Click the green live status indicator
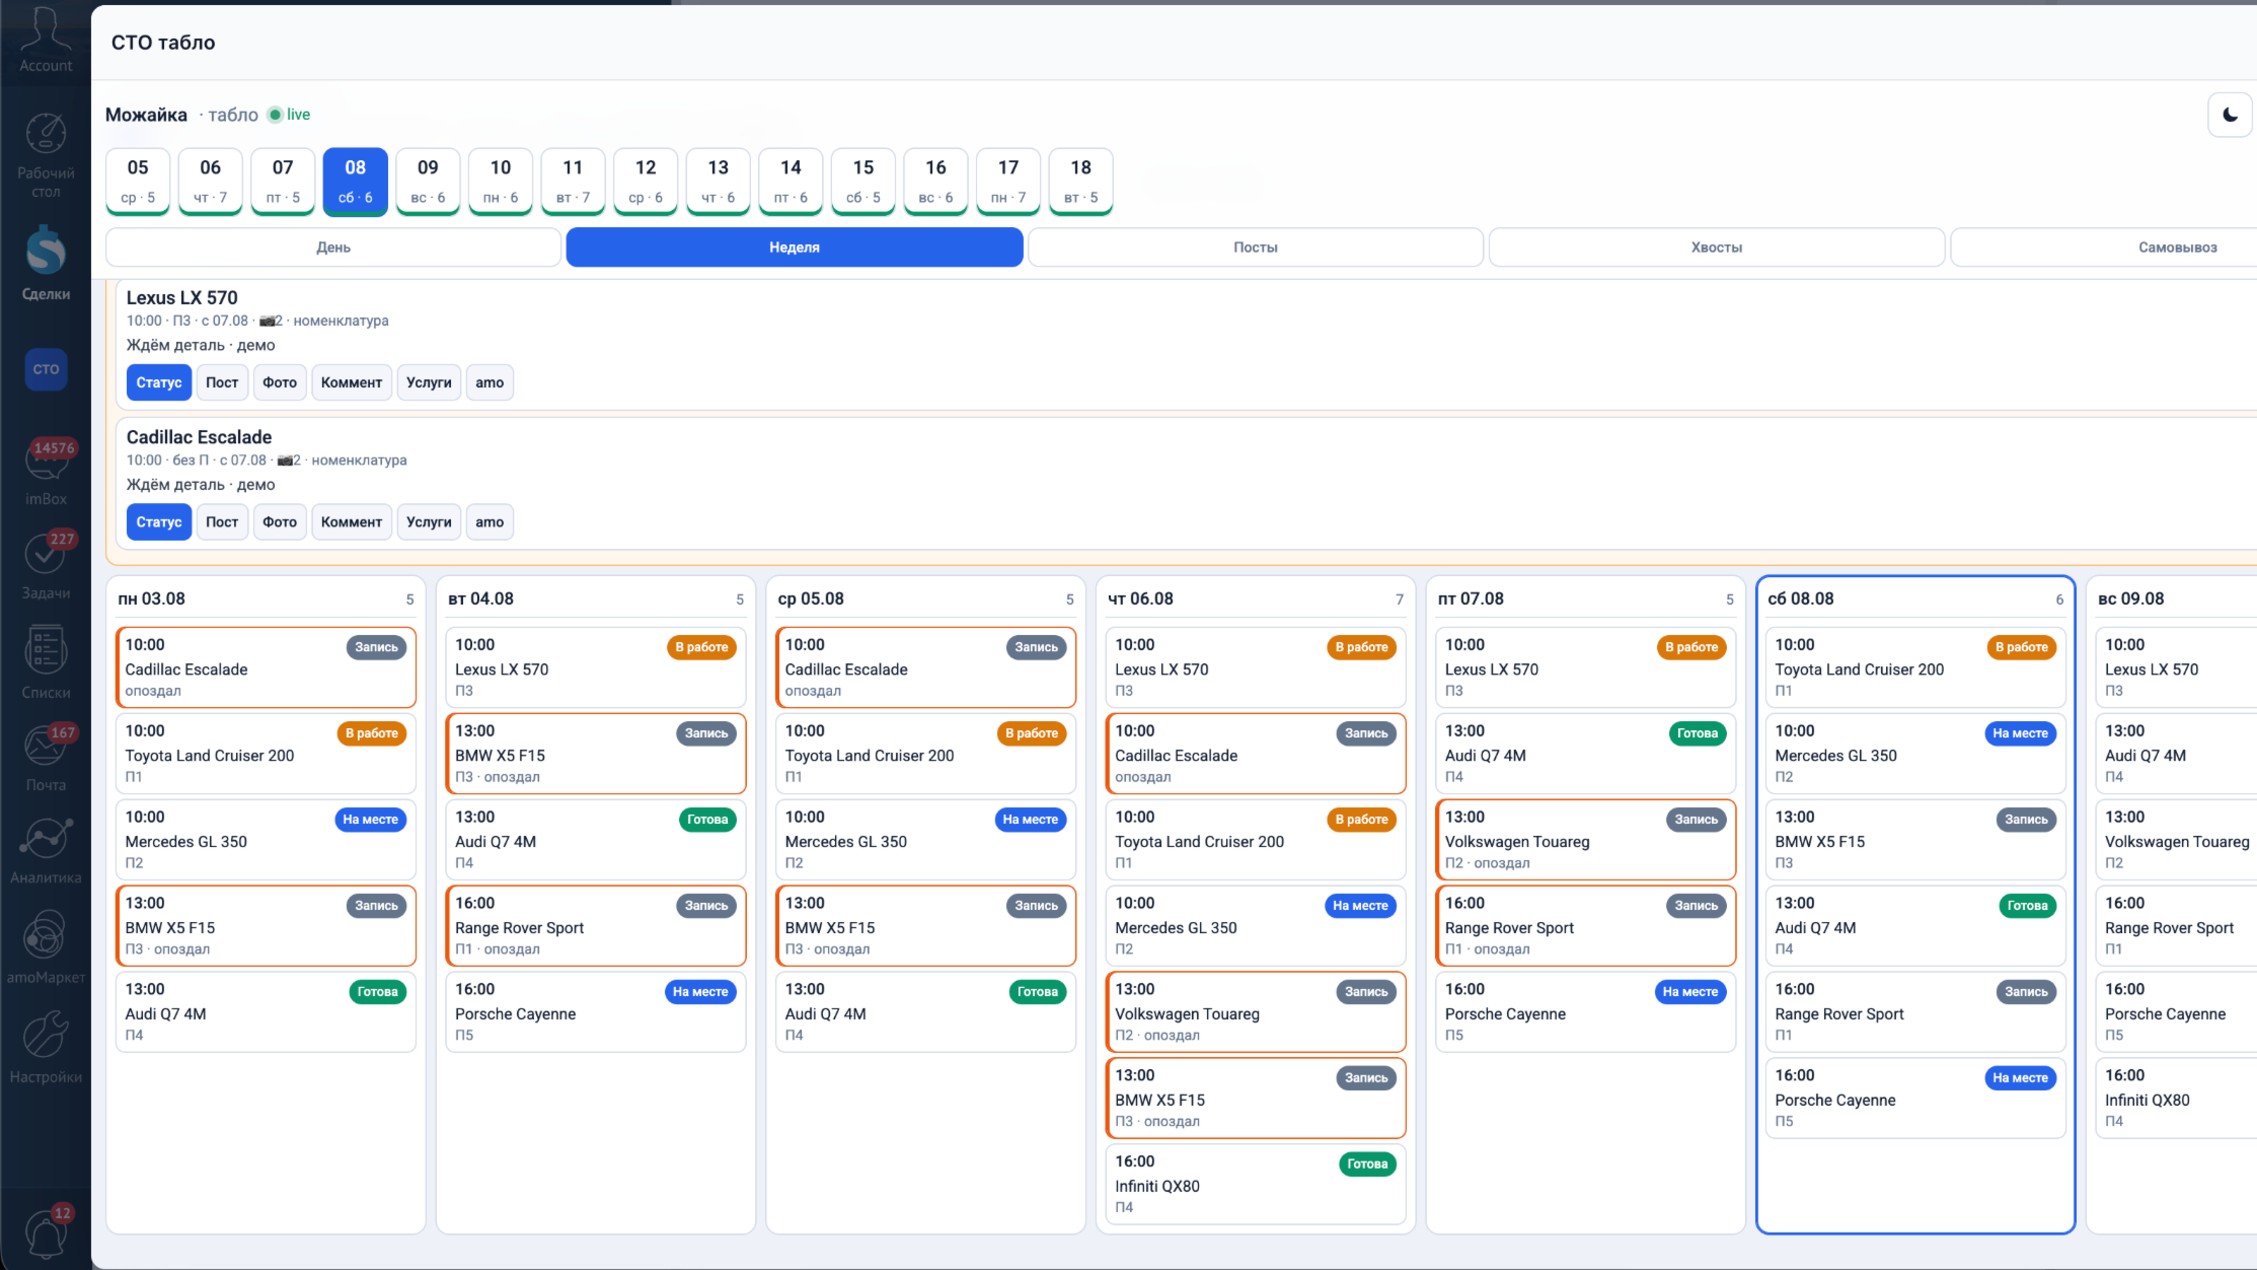Image resolution: width=2257 pixels, height=1270 pixels. coord(289,115)
